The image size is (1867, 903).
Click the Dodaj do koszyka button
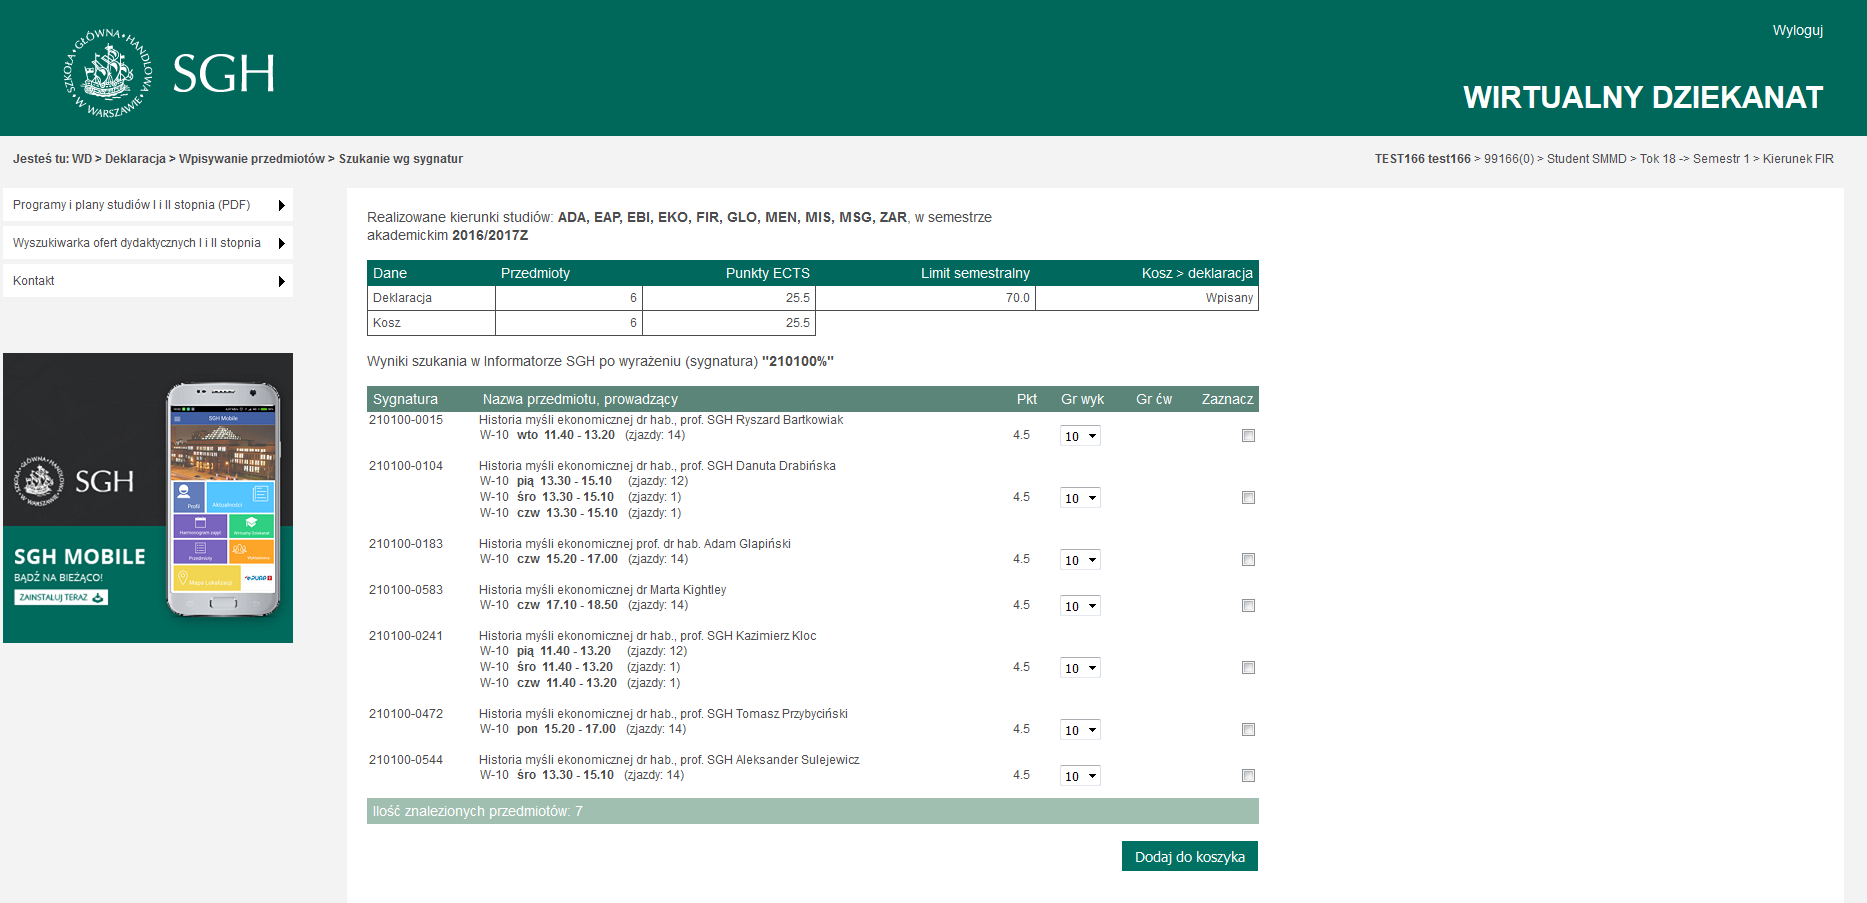pos(1190,857)
